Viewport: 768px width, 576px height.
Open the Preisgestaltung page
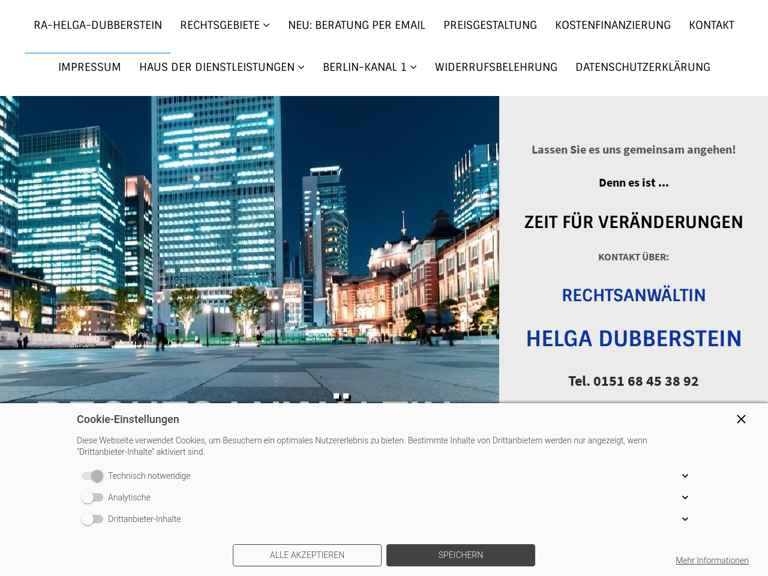coord(490,25)
